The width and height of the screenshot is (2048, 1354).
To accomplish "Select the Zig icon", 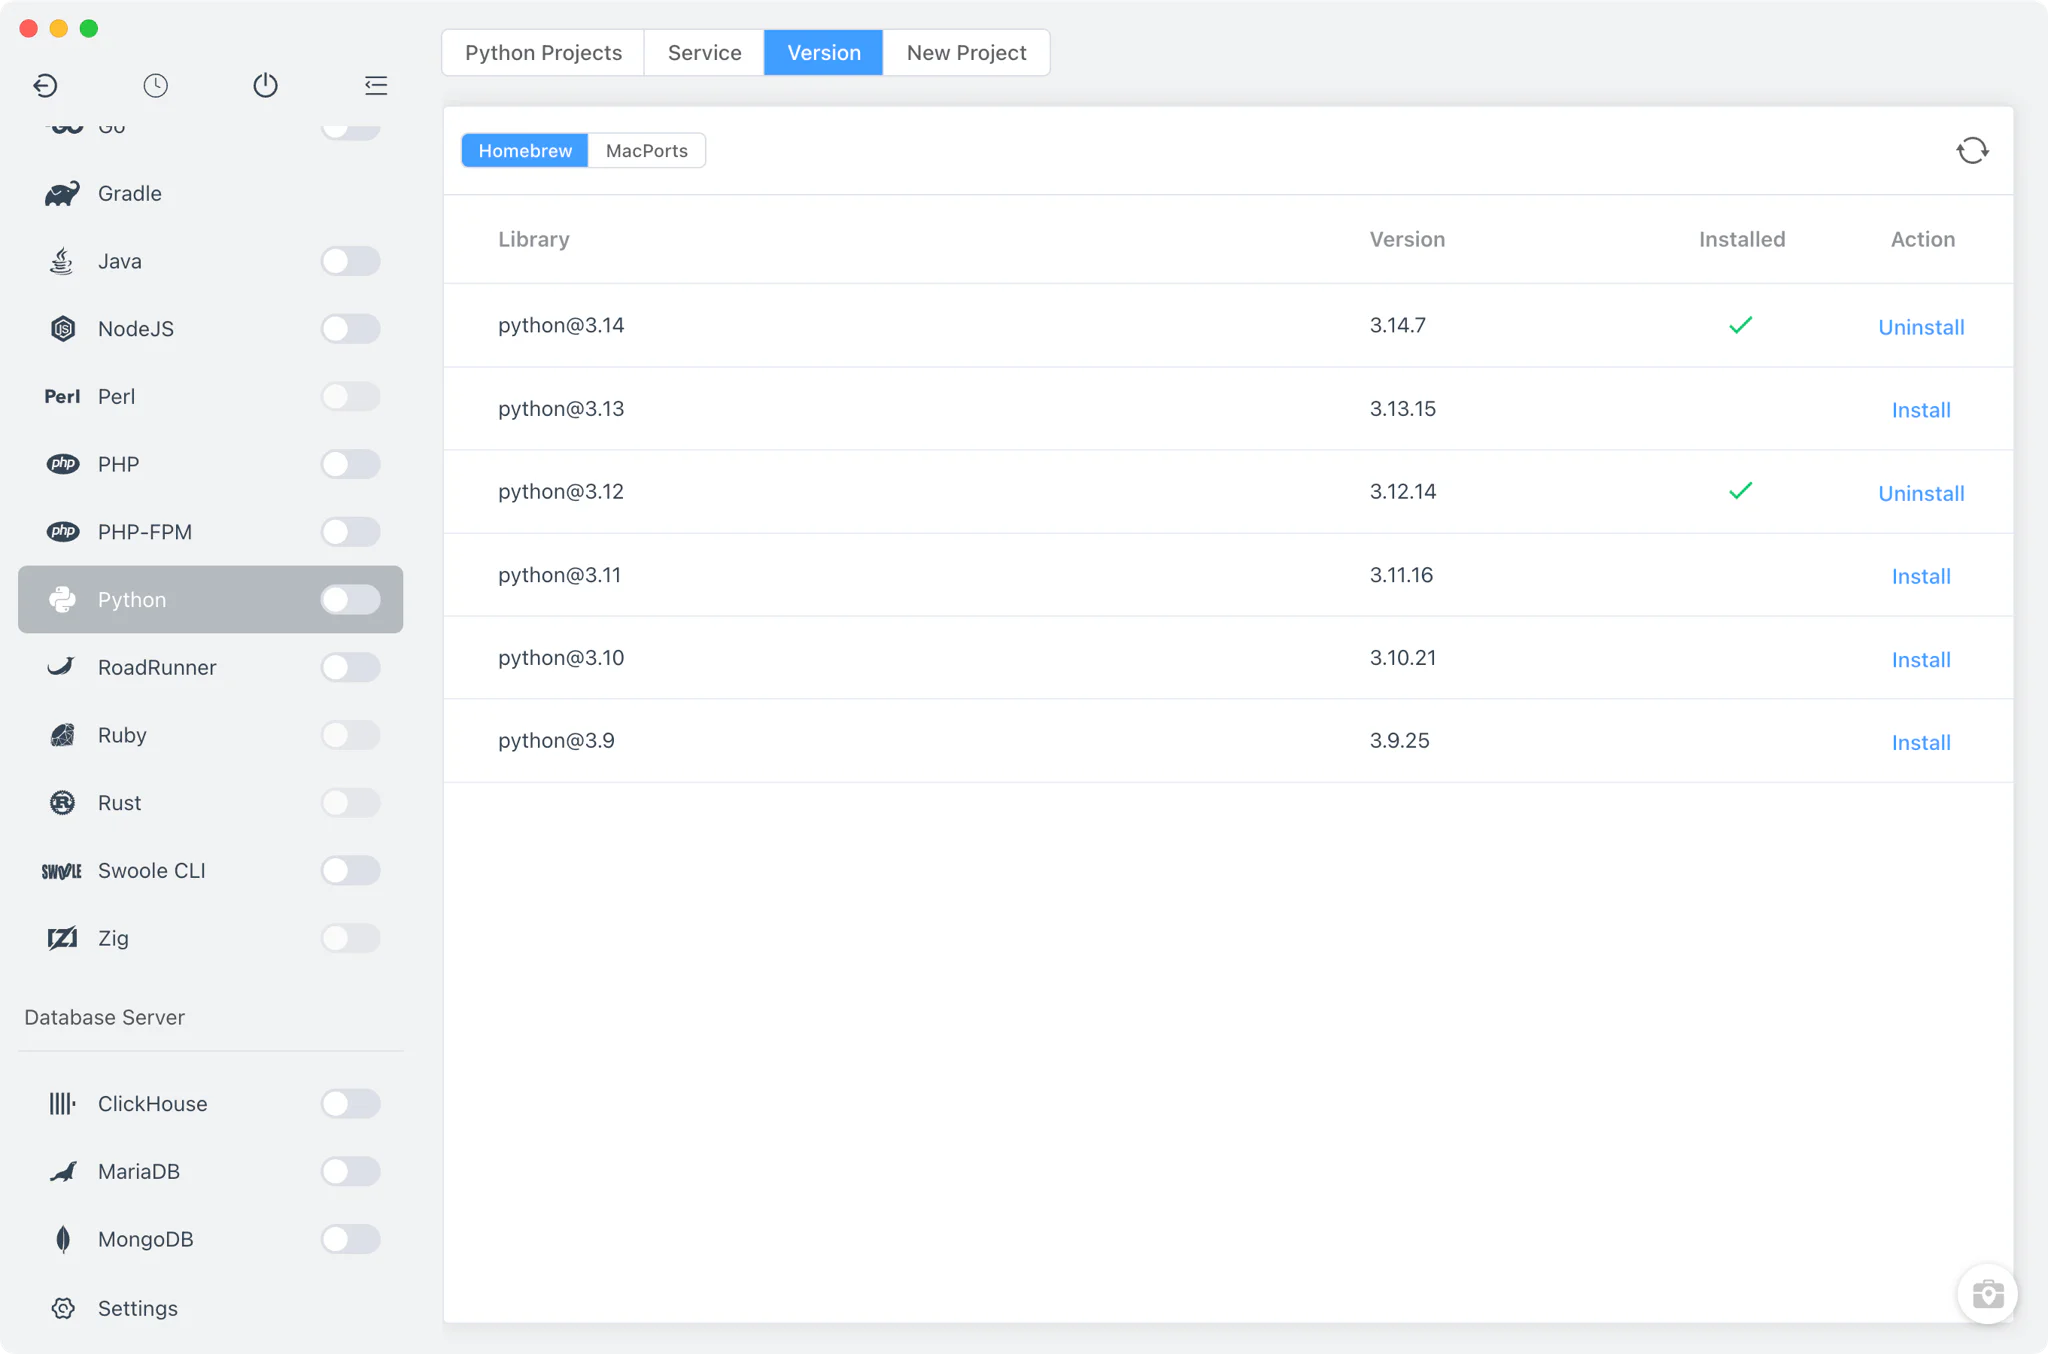I will [62, 938].
